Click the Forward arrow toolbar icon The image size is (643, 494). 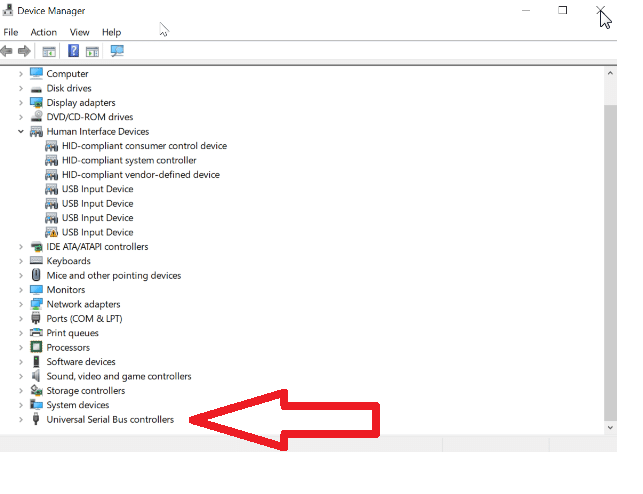(x=24, y=51)
